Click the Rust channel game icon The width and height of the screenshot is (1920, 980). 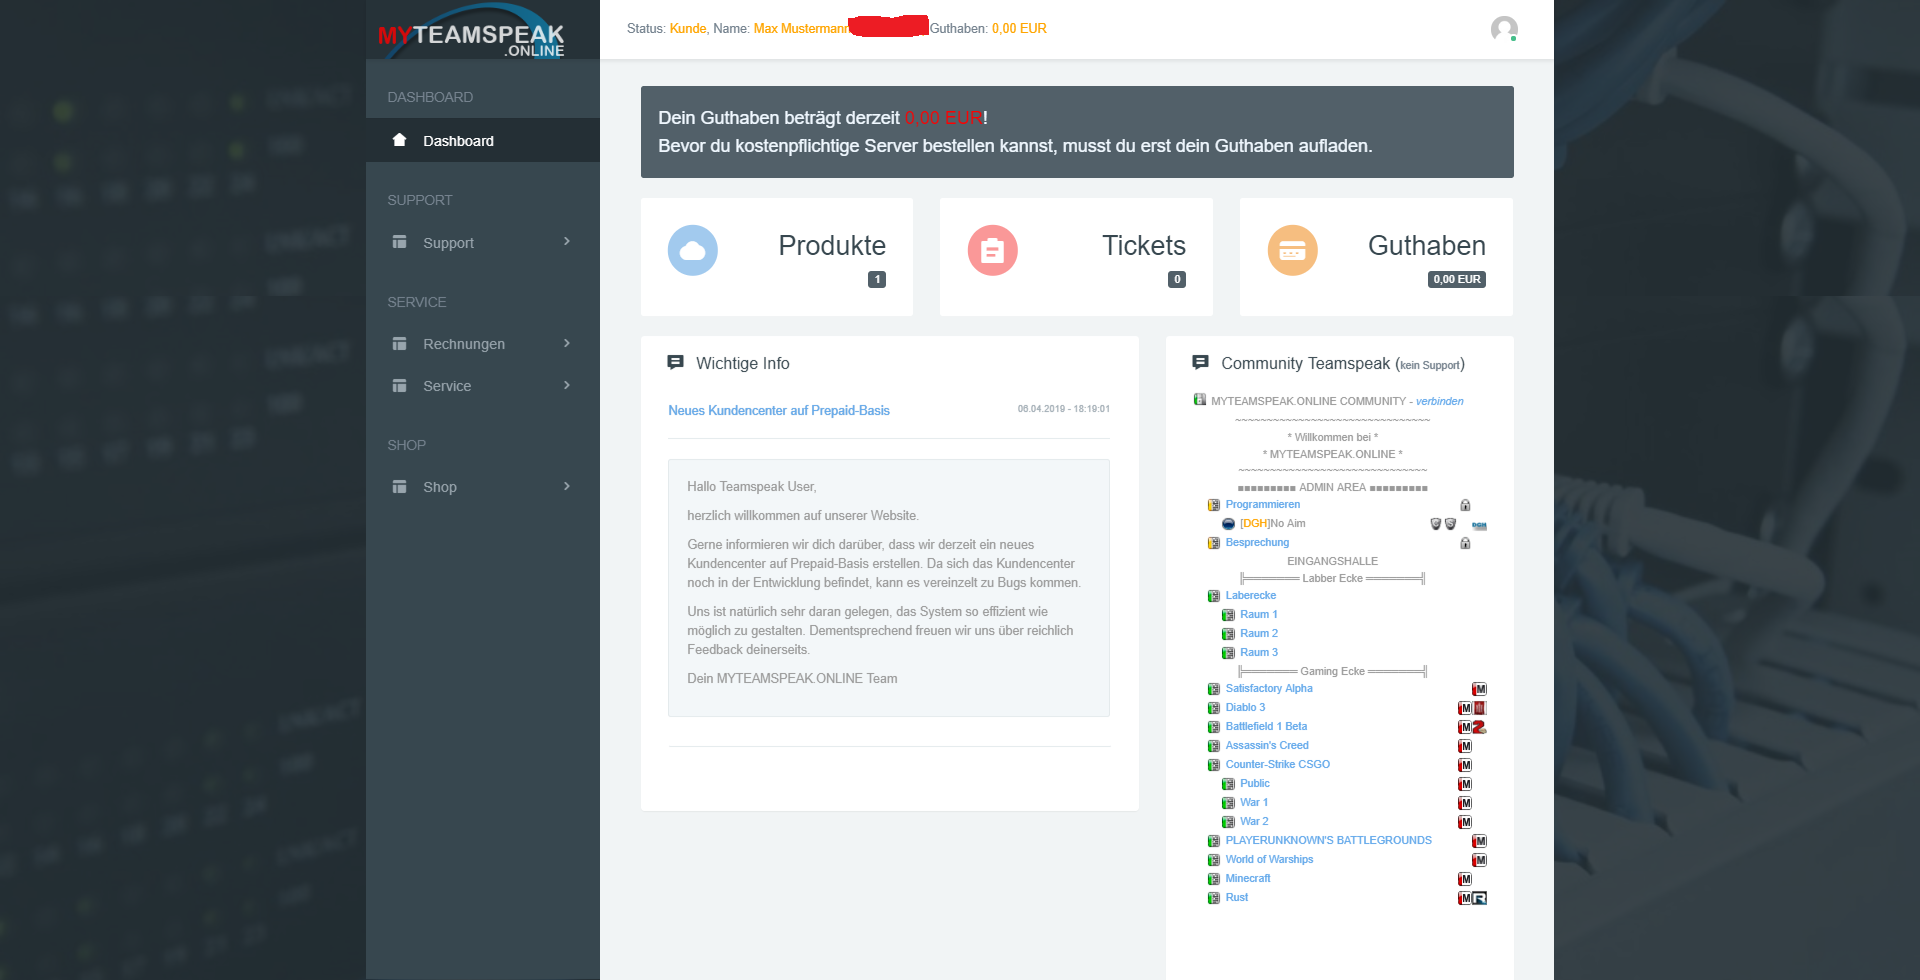[1480, 898]
